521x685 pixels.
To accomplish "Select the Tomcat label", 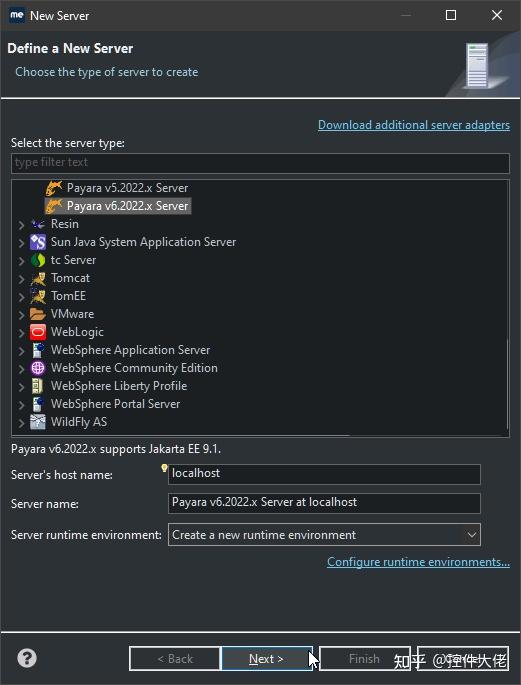I will pyautogui.click(x=70, y=278).
